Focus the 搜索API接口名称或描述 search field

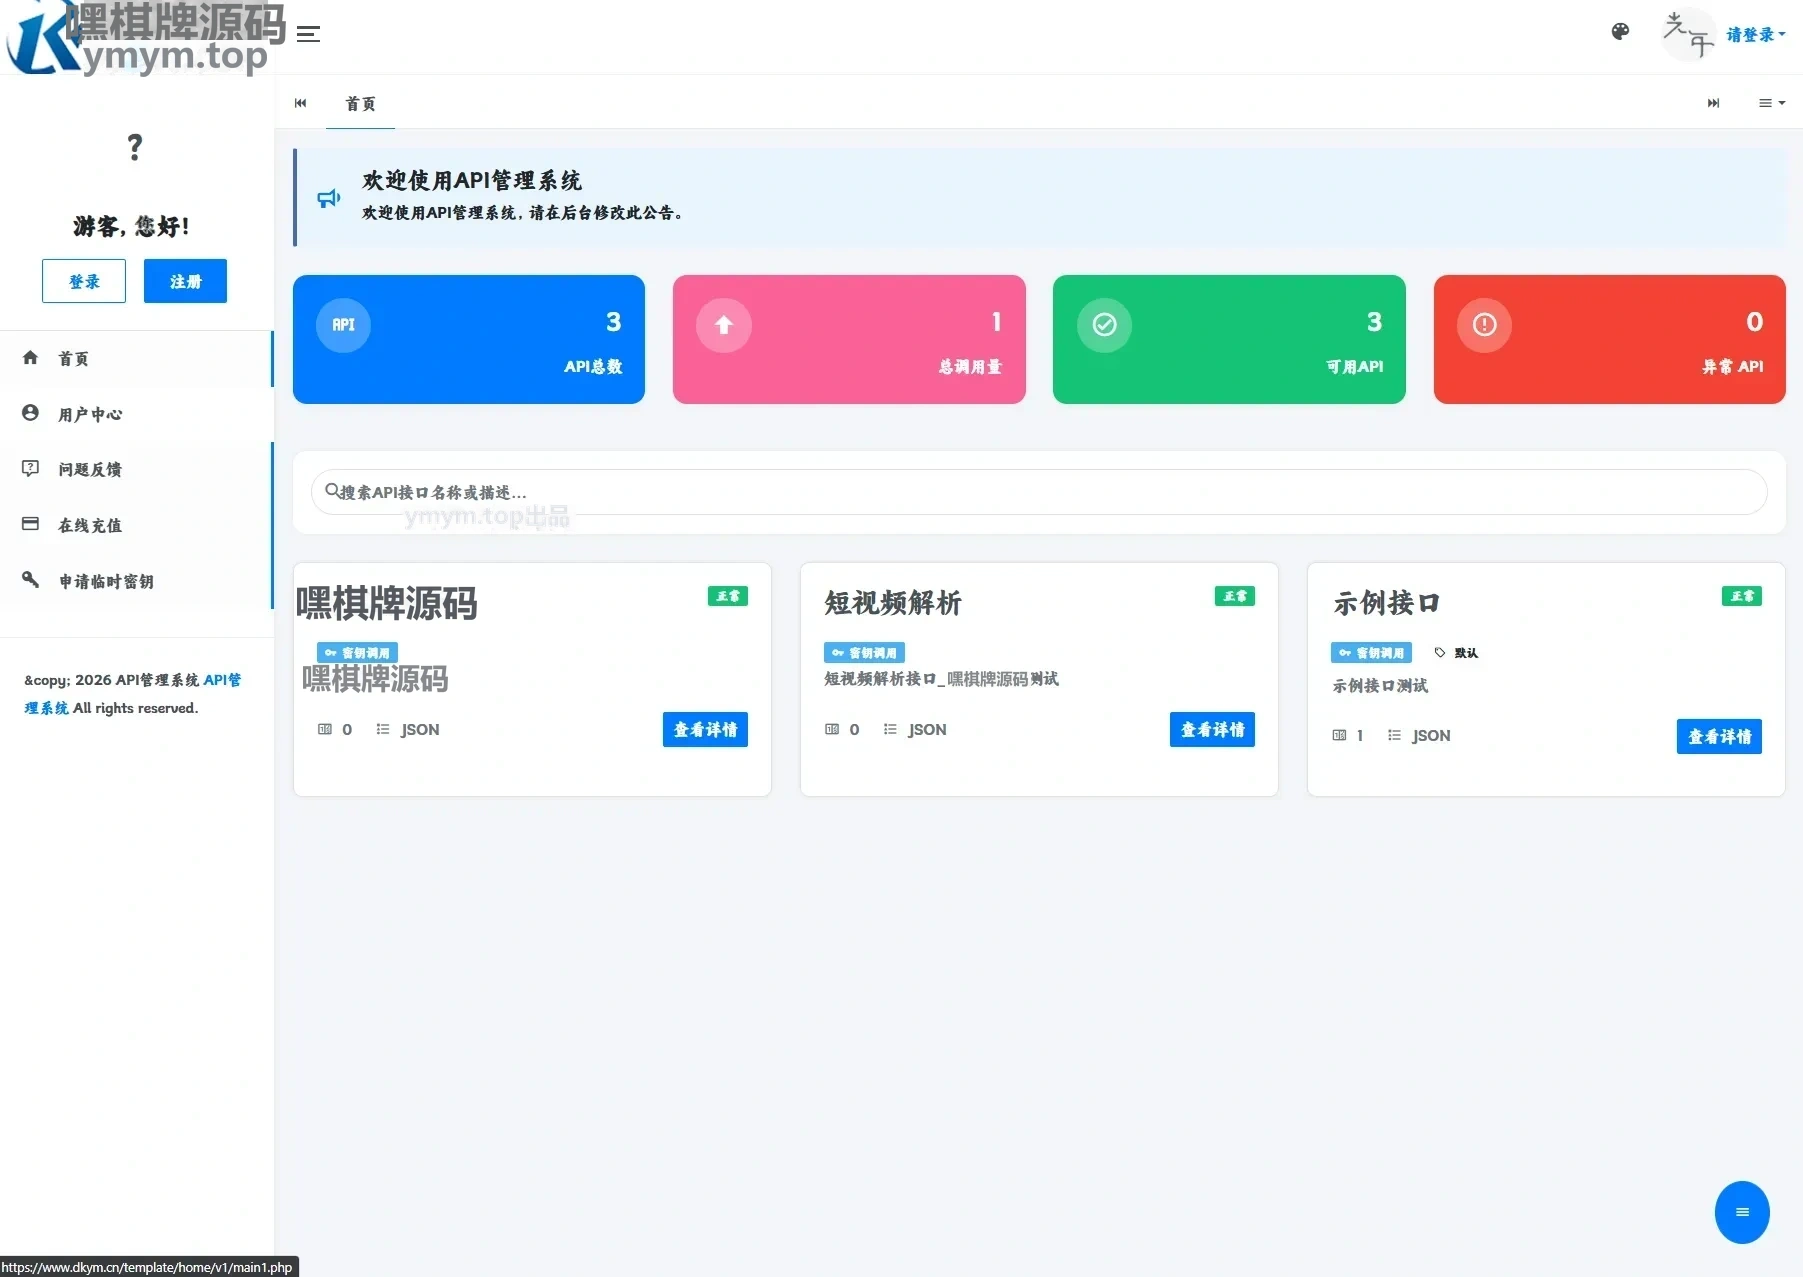point(1039,492)
